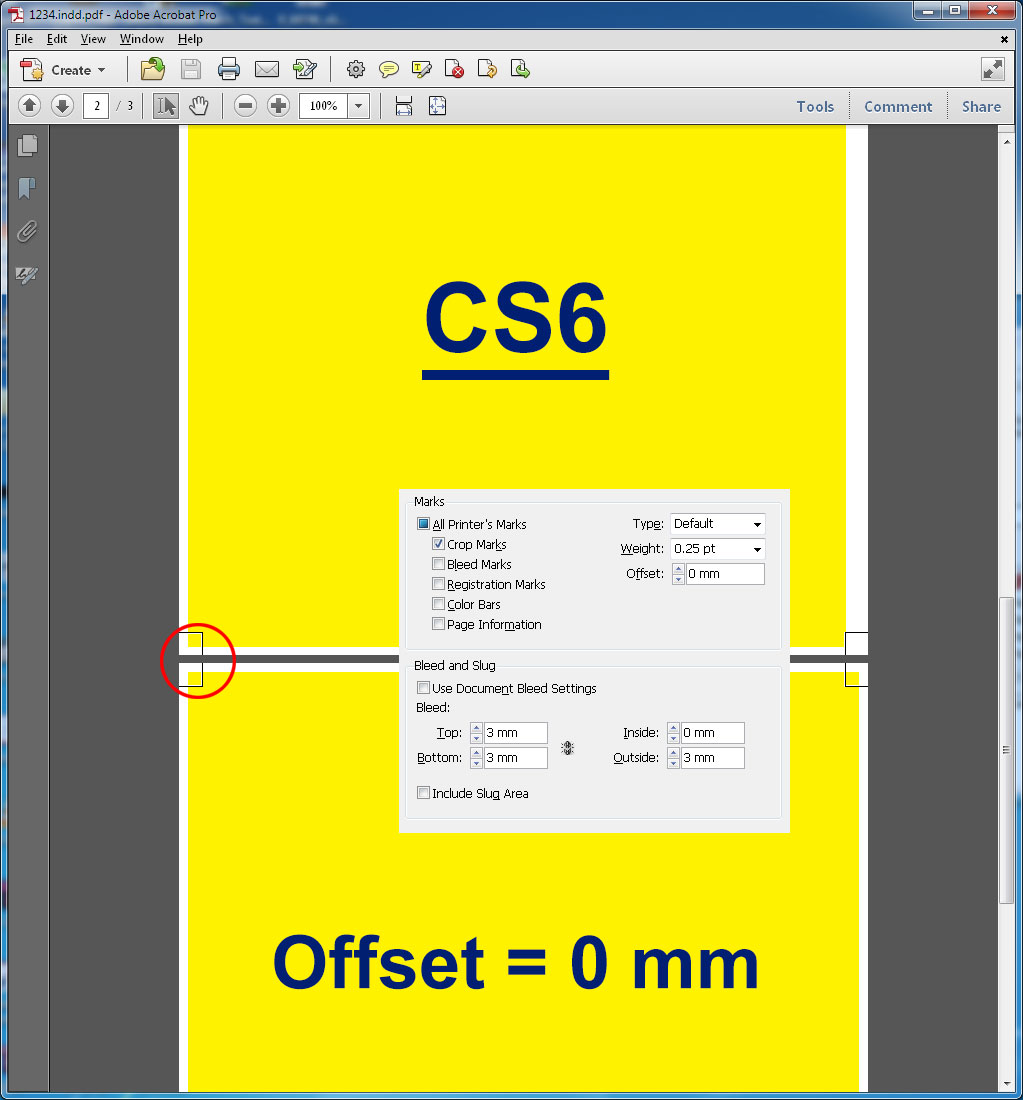Image resolution: width=1023 pixels, height=1100 pixels.
Task: Open the Weight 0.25 pt dropdown
Action: [x=717, y=549]
